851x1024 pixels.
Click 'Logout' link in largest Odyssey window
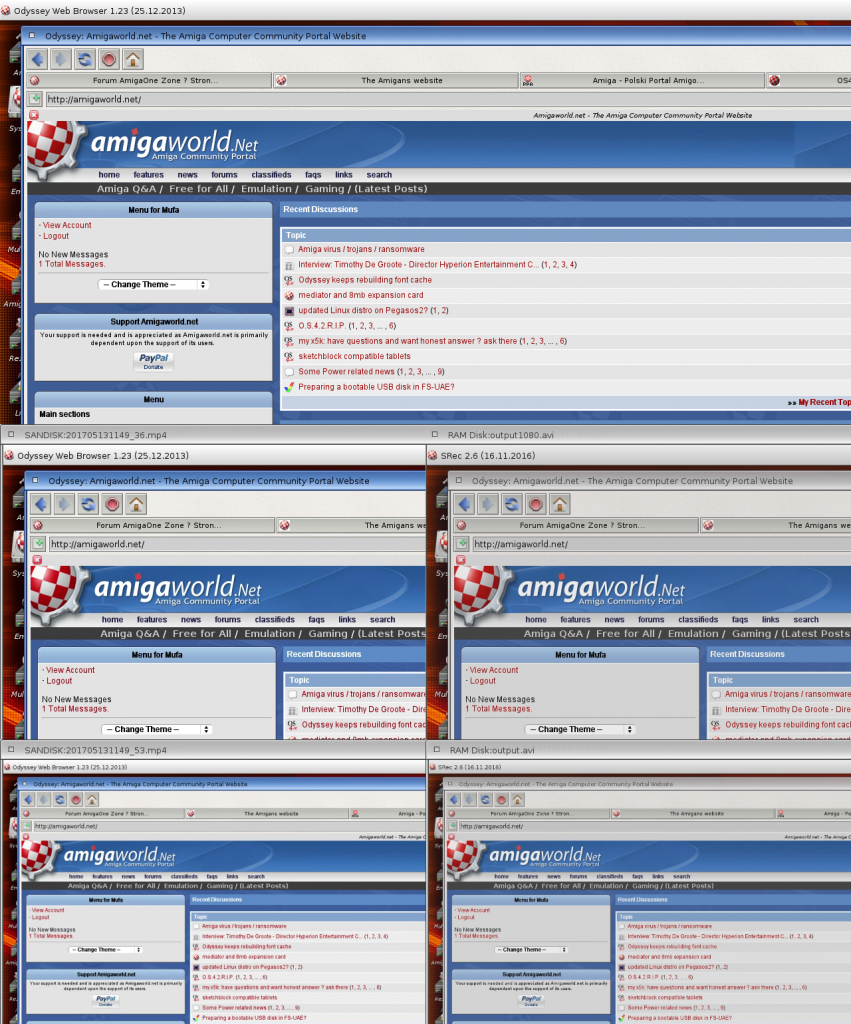coord(56,236)
